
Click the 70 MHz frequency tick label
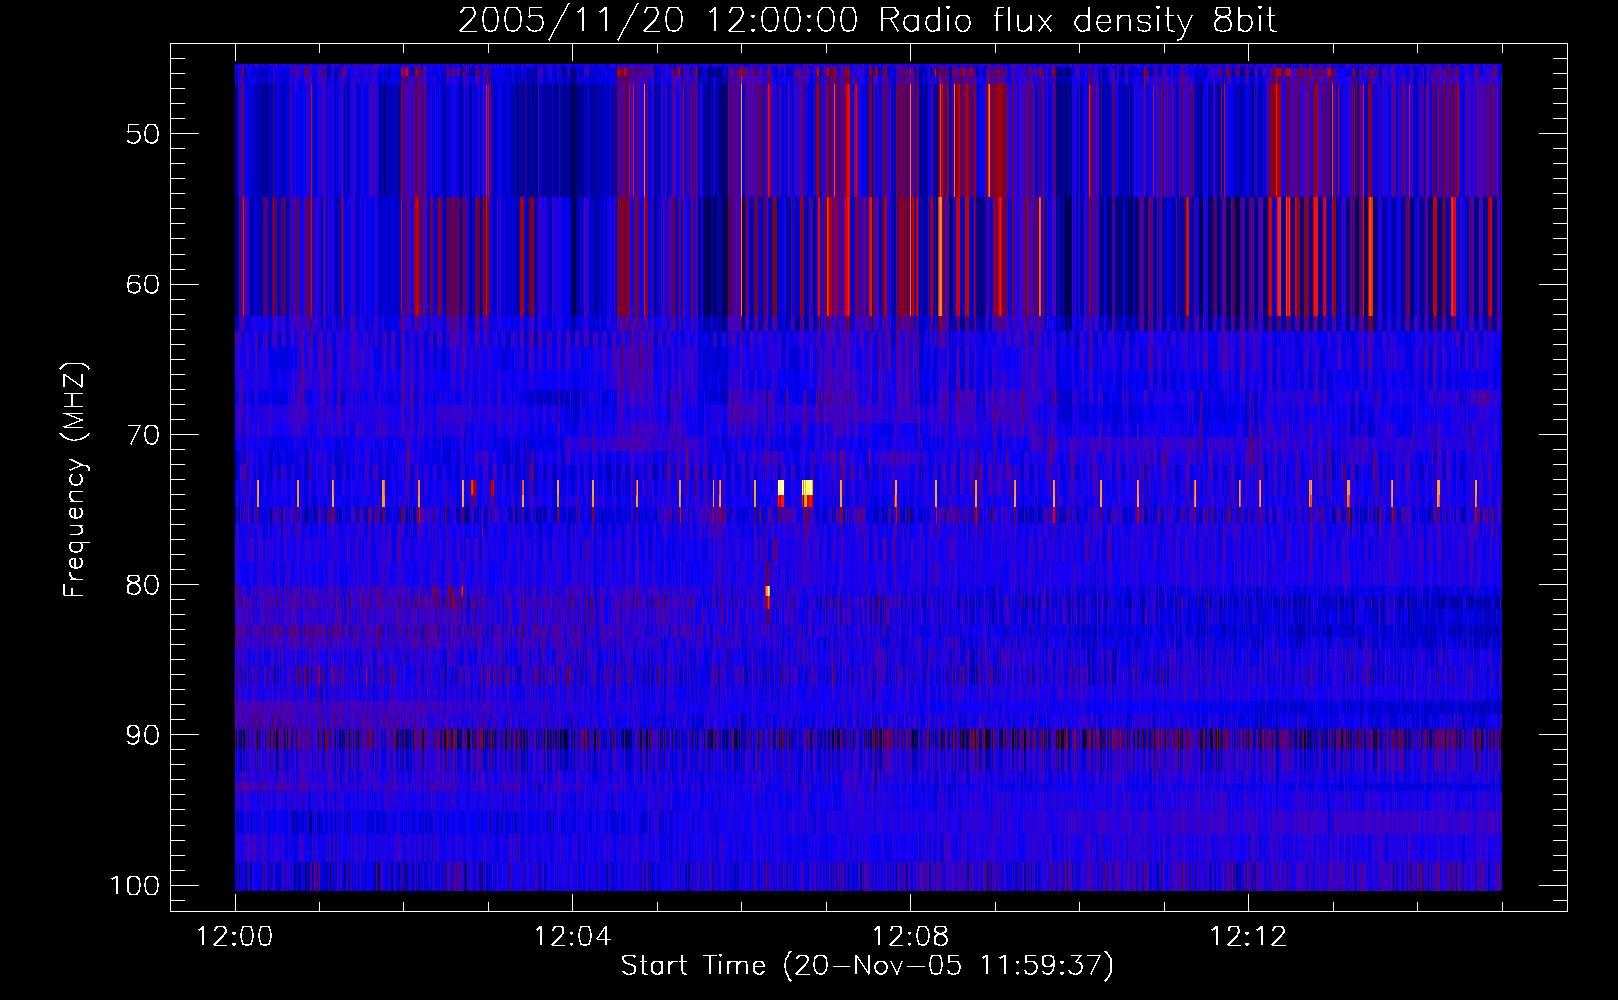point(142,435)
